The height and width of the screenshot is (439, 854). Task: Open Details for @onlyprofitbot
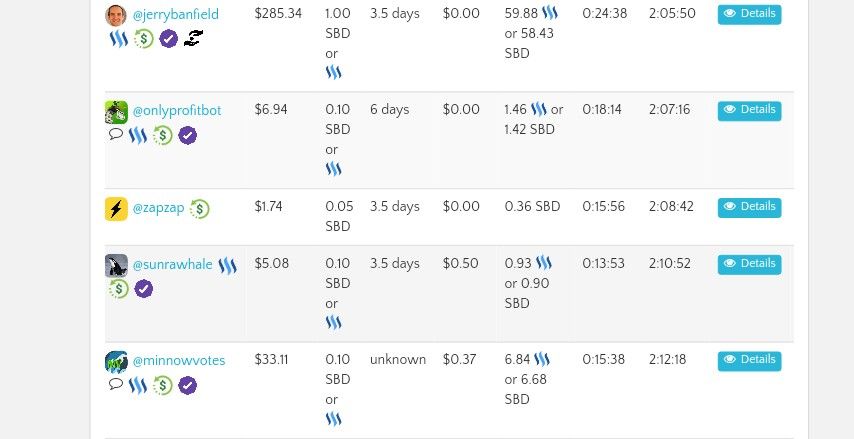[x=749, y=111]
